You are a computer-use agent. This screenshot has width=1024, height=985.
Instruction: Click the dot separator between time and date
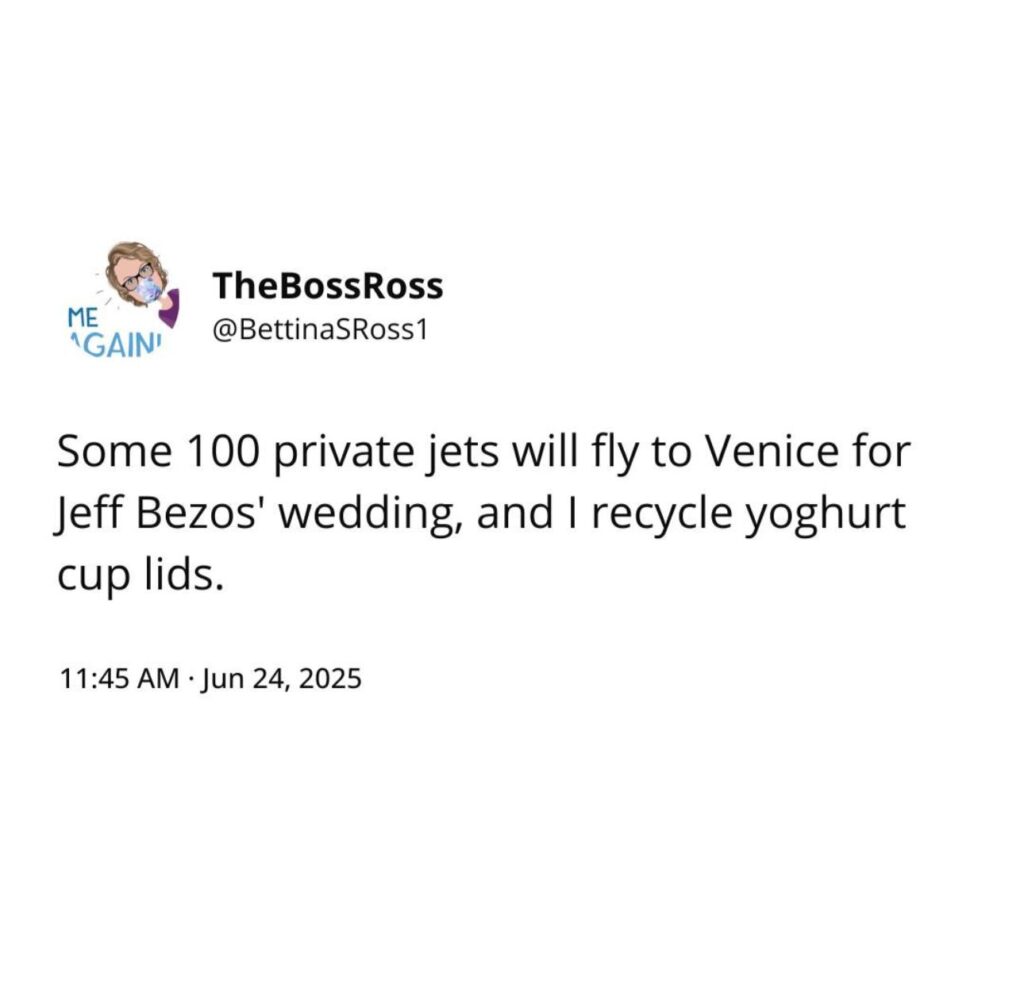coord(191,679)
